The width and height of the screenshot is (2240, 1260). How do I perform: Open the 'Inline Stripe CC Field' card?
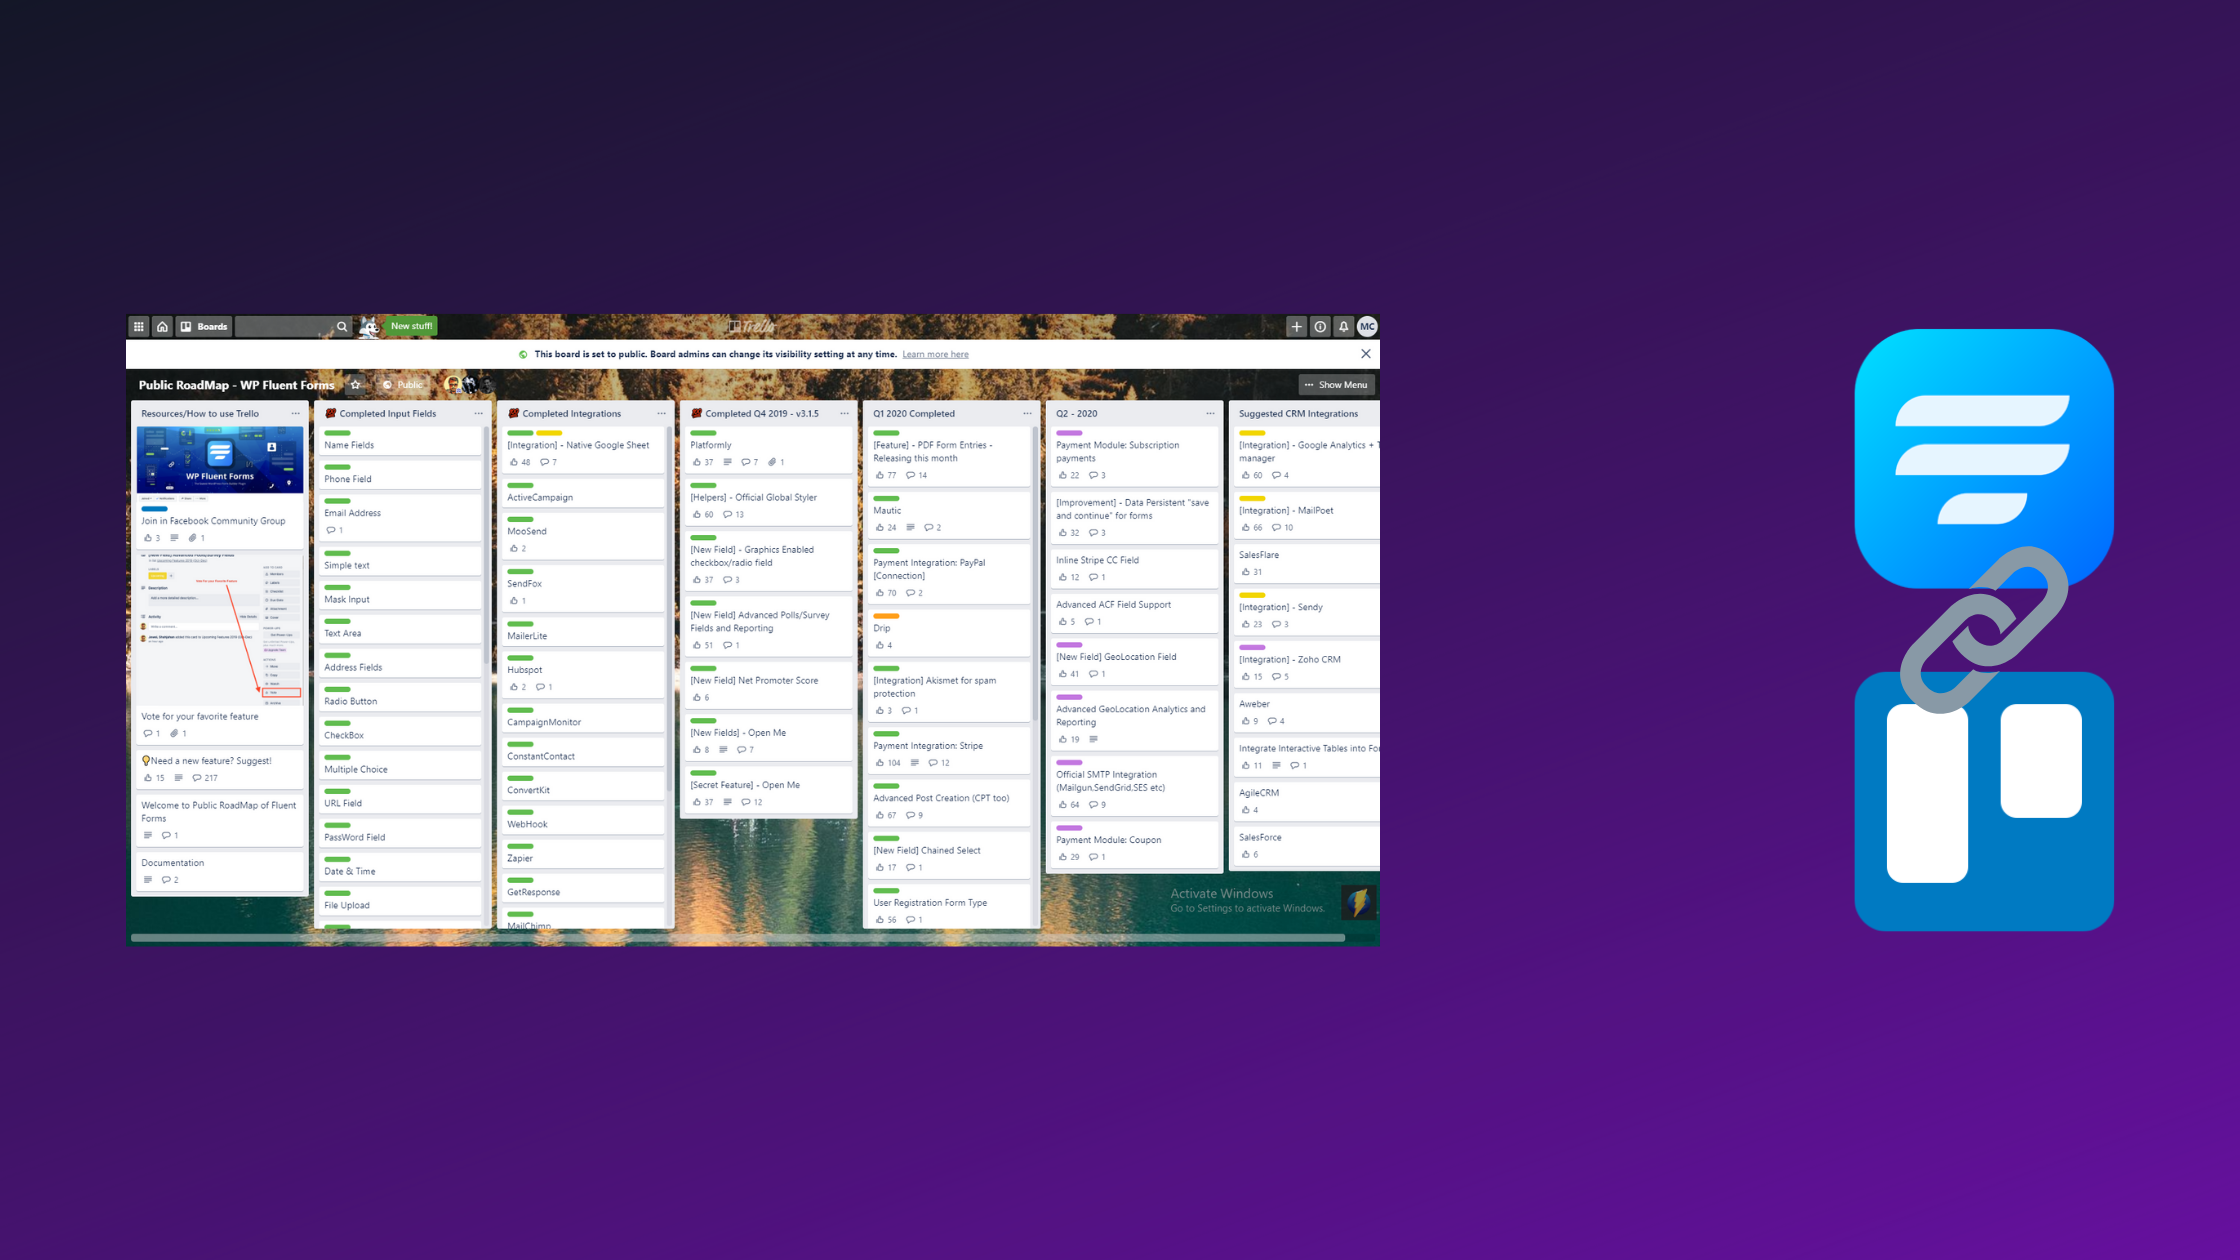(1132, 568)
